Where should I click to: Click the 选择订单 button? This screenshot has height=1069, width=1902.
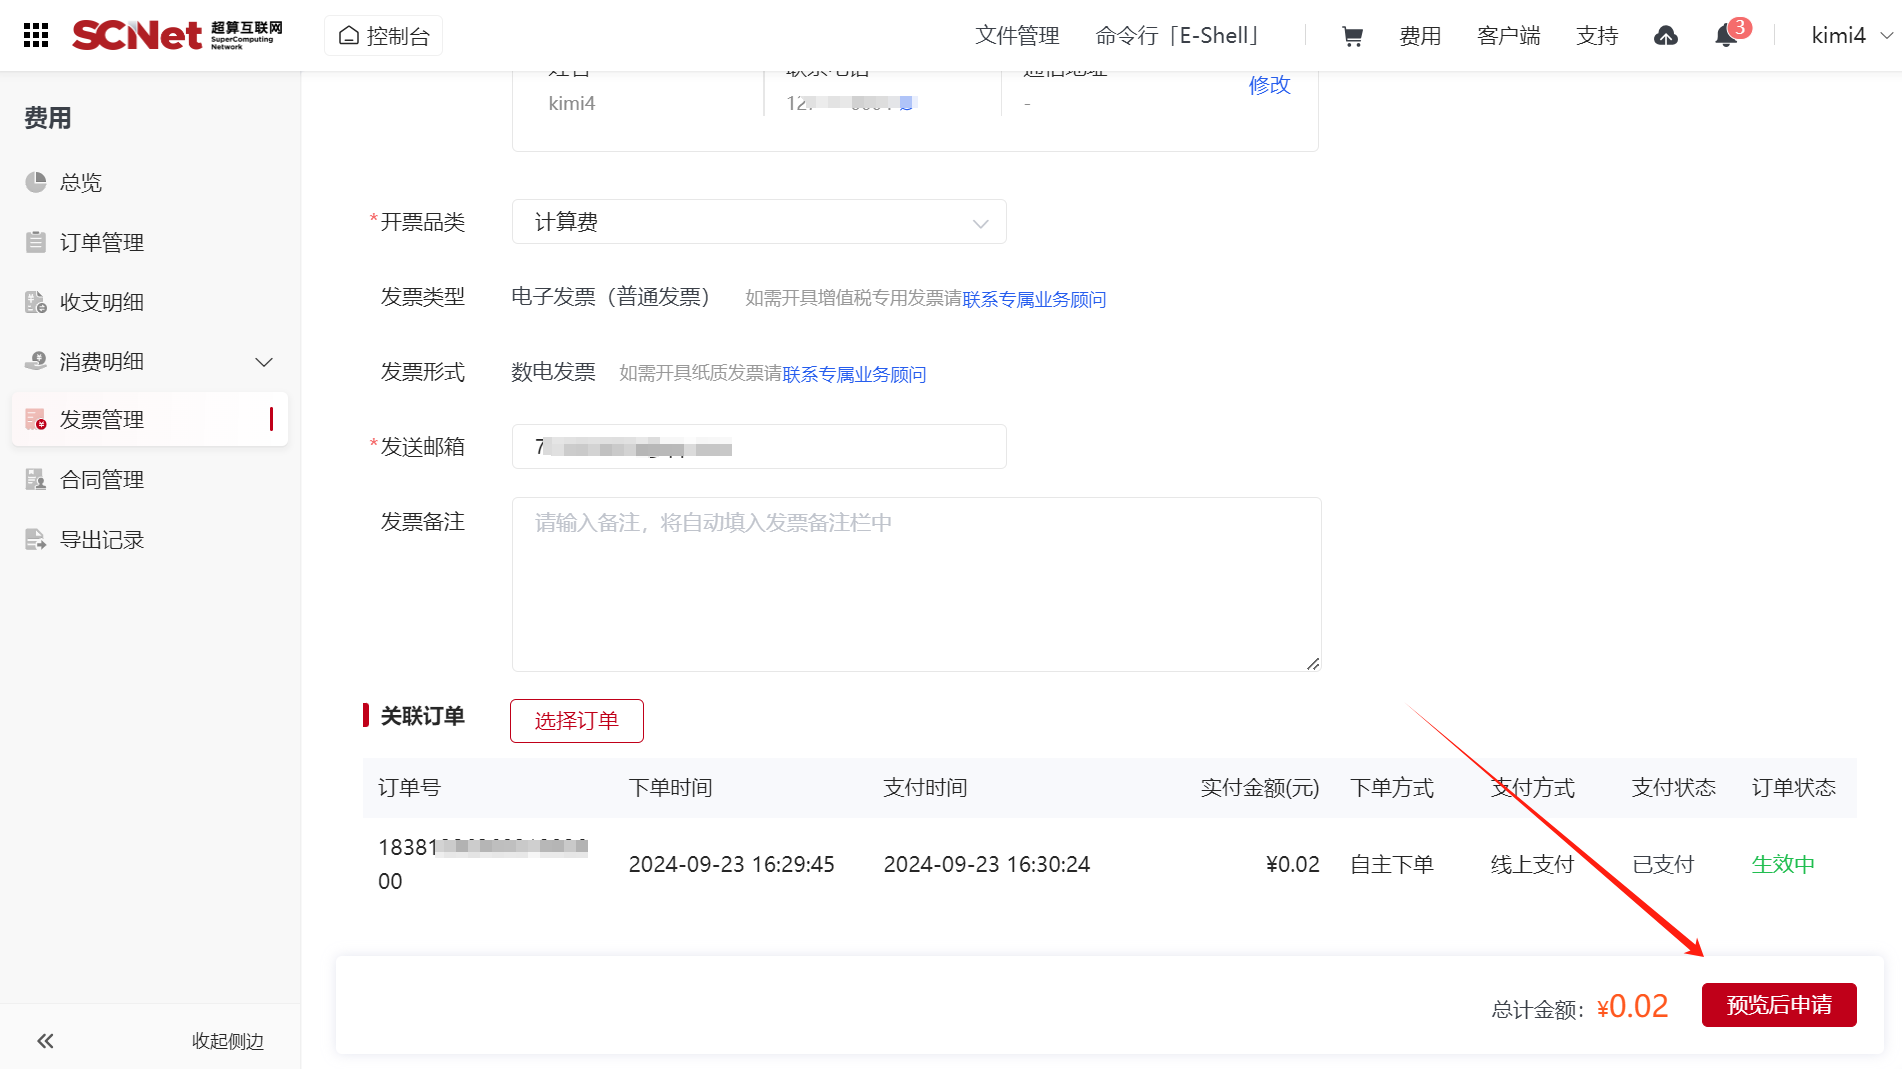(x=576, y=721)
